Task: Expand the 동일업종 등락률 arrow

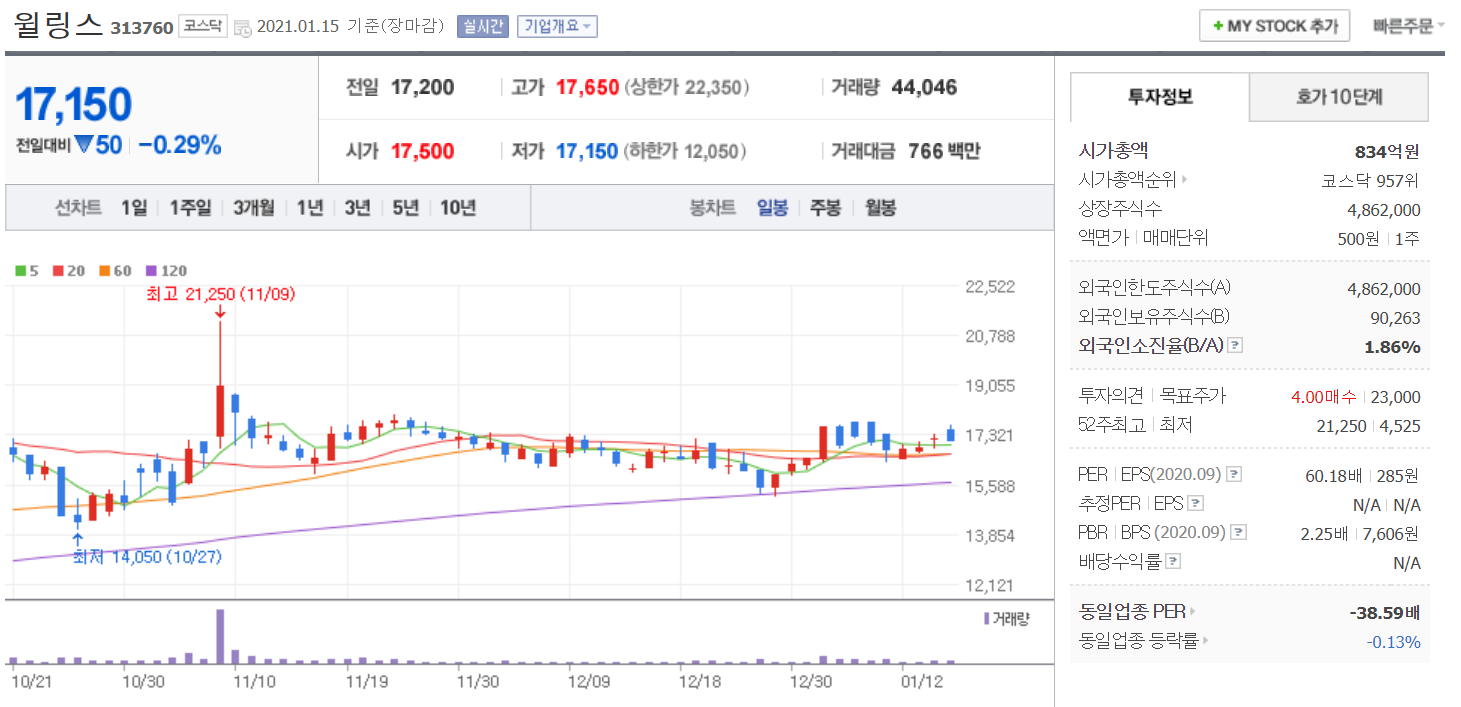Action: coord(1205,641)
